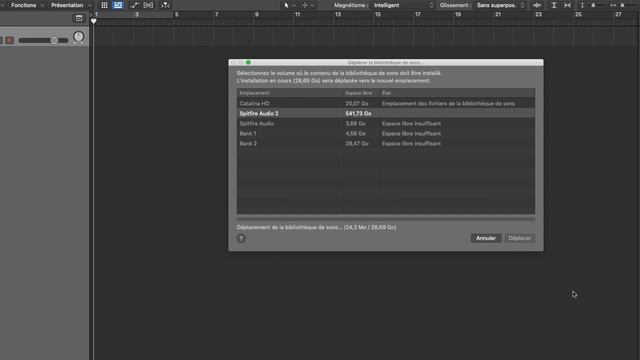Open the secondary marquee tool menu

click(x=308, y=5)
